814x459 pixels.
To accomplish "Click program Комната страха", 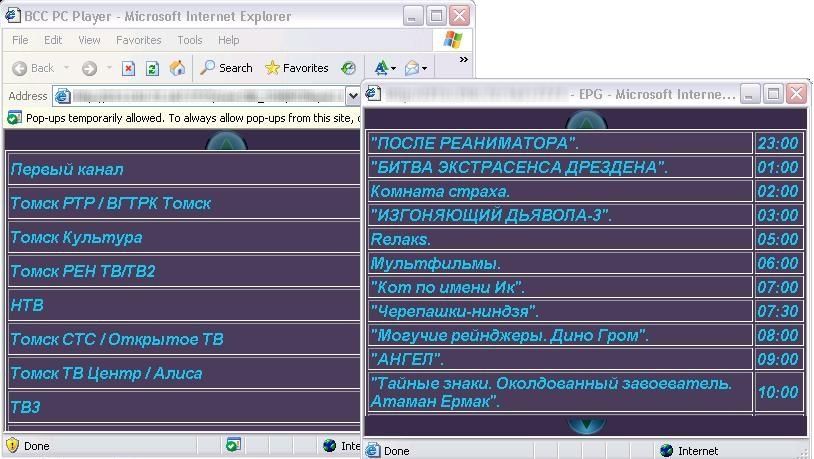I will click(x=560, y=191).
